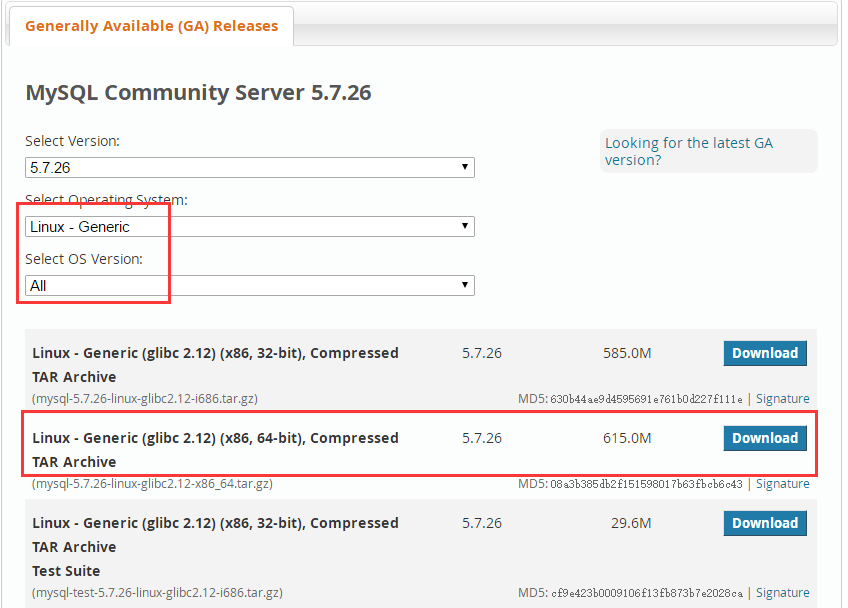
Task: Download the Test Suite TAR Archive
Action: (x=765, y=523)
